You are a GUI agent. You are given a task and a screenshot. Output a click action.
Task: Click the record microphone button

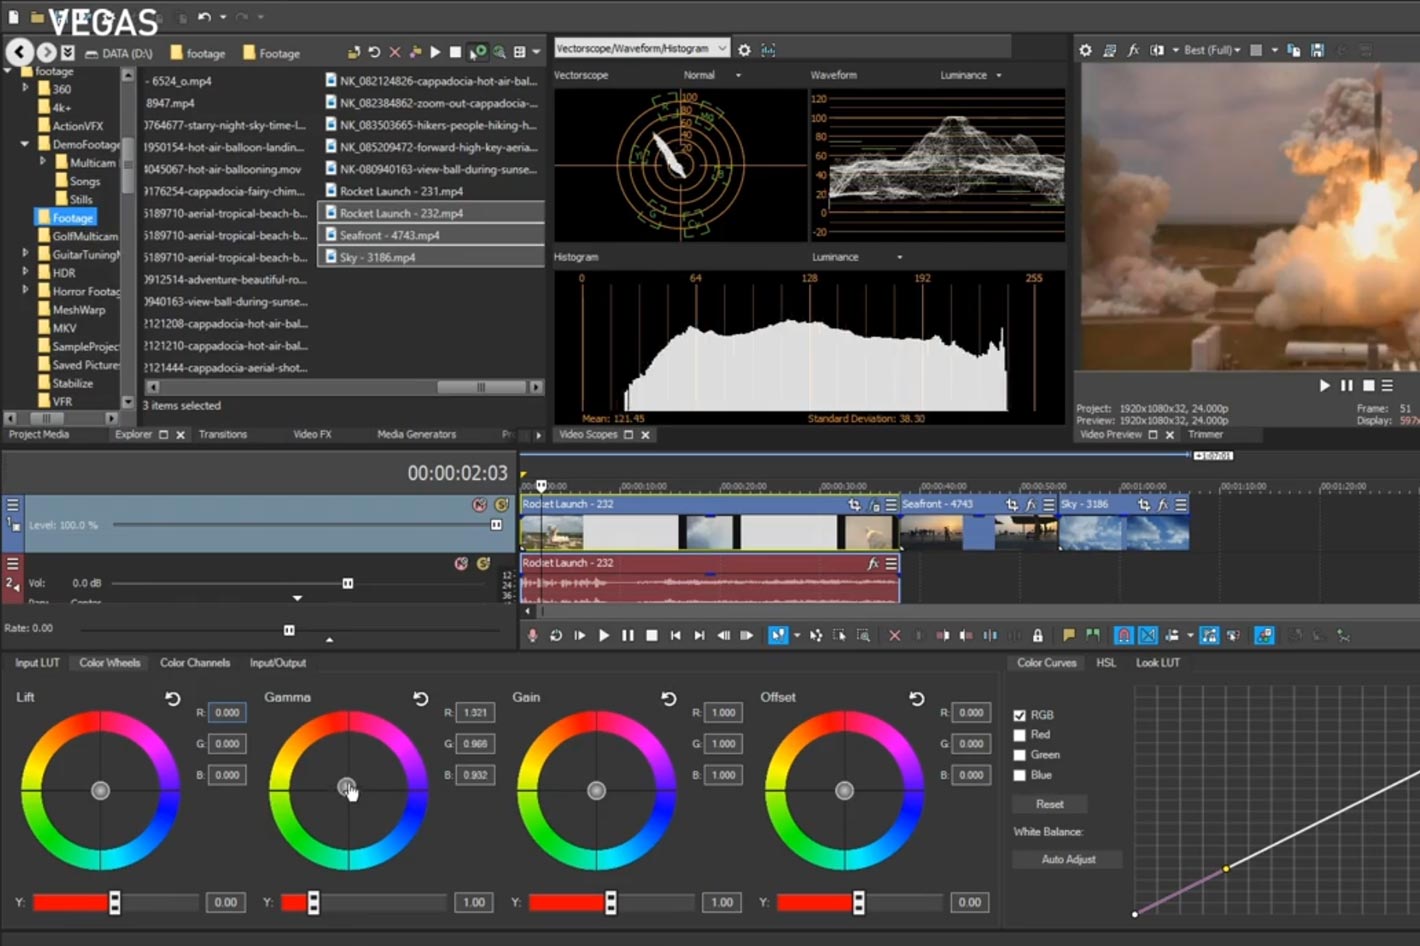tap(532, 635)
